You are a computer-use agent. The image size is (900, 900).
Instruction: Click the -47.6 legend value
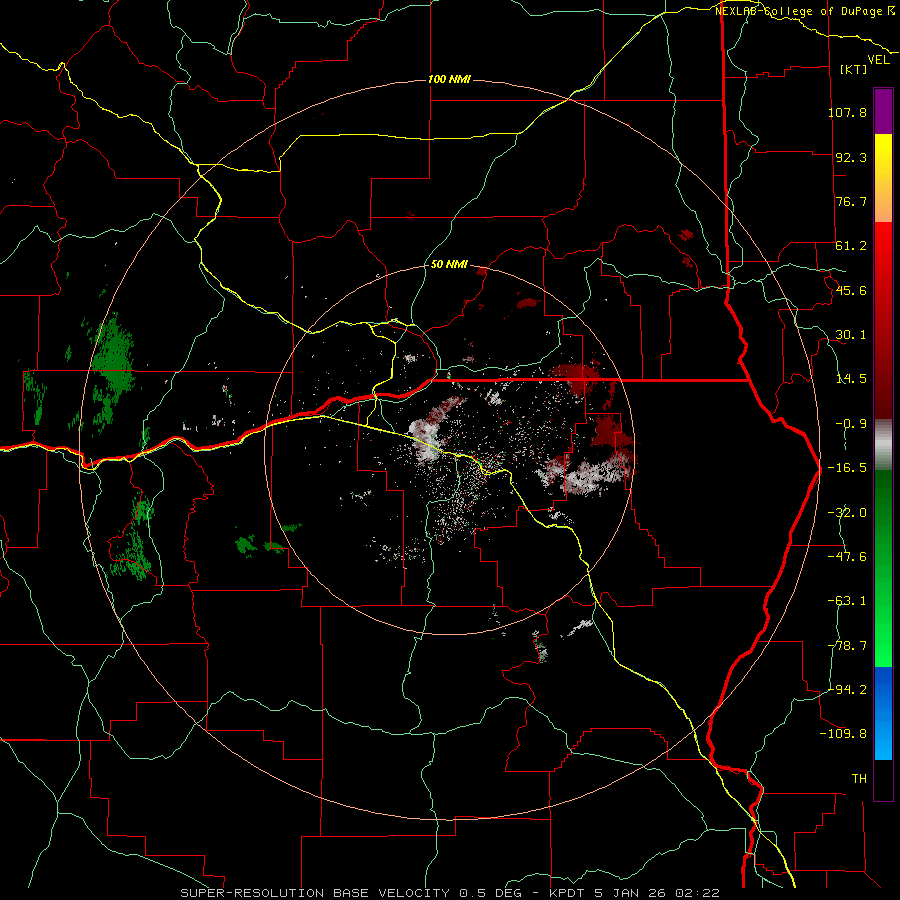[847, 557]
